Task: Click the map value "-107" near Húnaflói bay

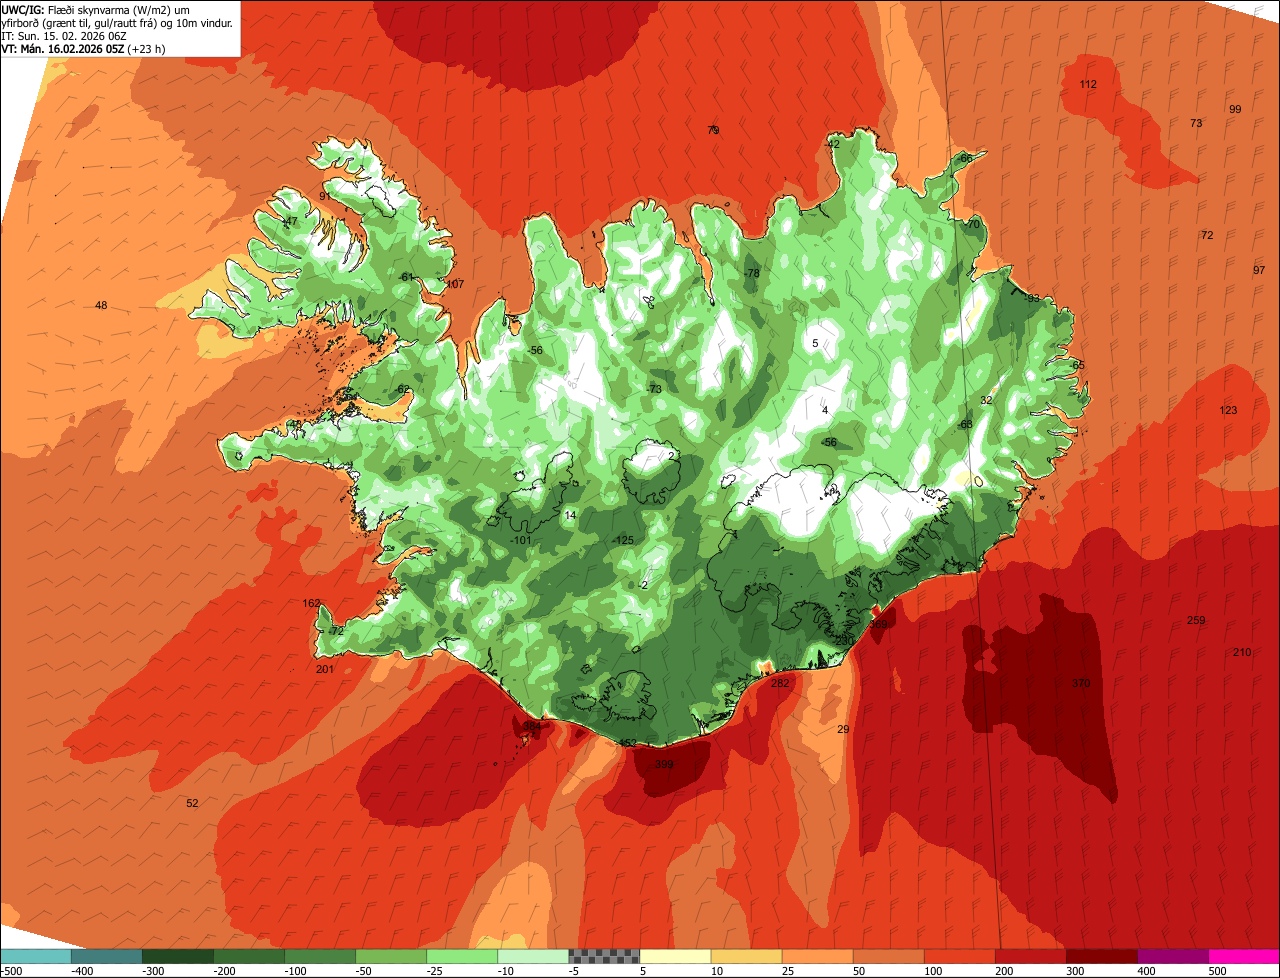Action: [453, 284]
